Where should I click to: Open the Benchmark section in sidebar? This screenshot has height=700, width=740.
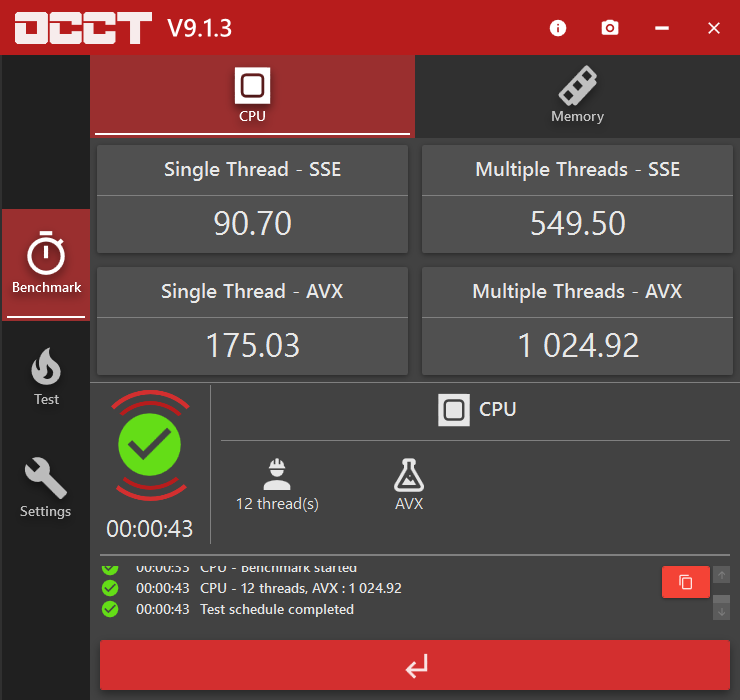coord(46,264)
